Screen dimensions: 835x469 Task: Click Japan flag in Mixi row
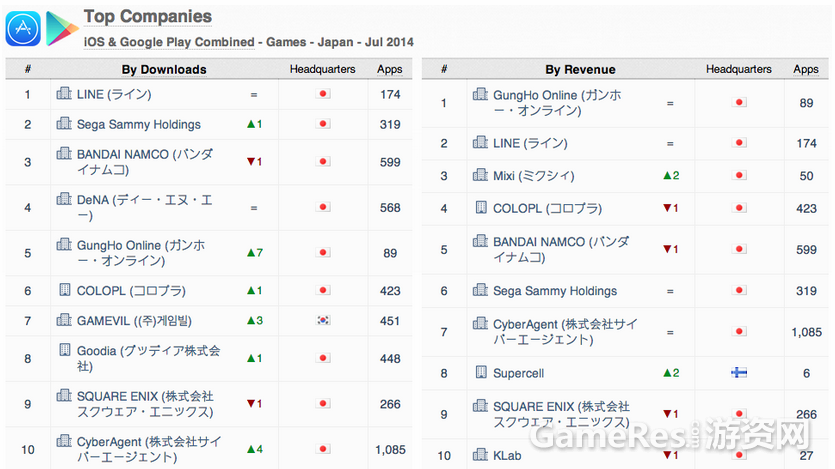coord(739,175)
